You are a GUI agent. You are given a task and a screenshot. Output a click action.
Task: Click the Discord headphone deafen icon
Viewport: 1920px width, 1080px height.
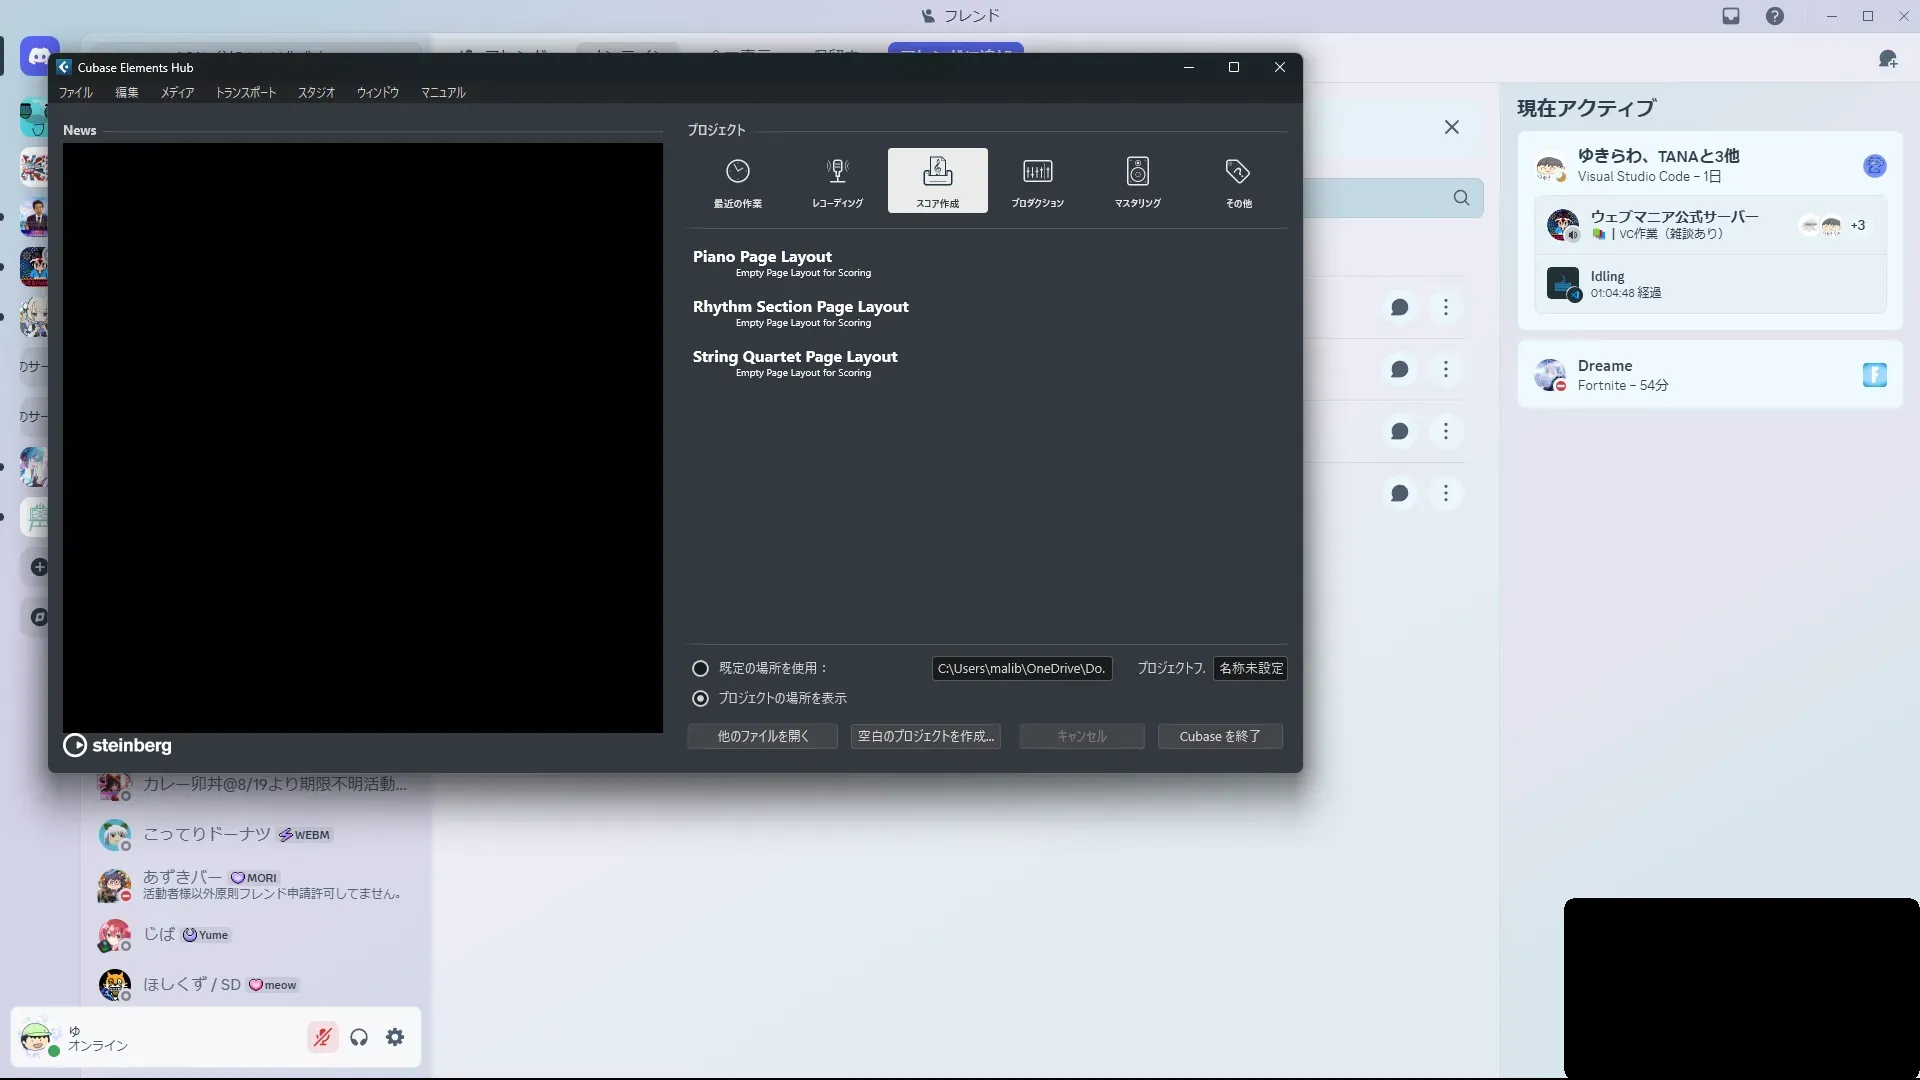click(x=359, y=1038)
